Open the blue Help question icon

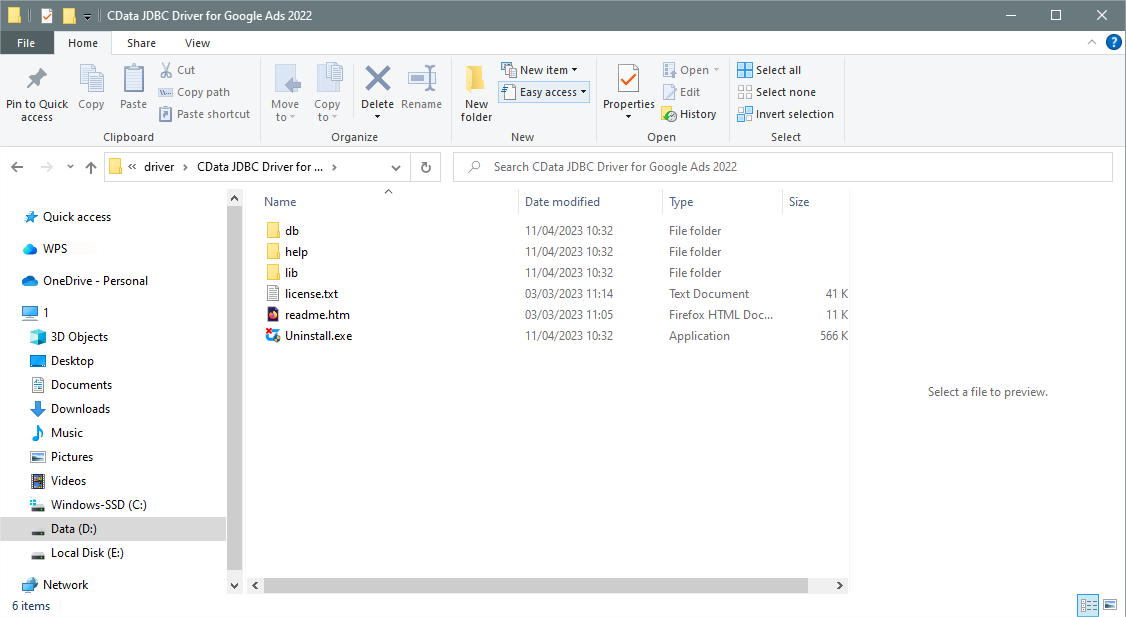click(x=1114, y=42)
